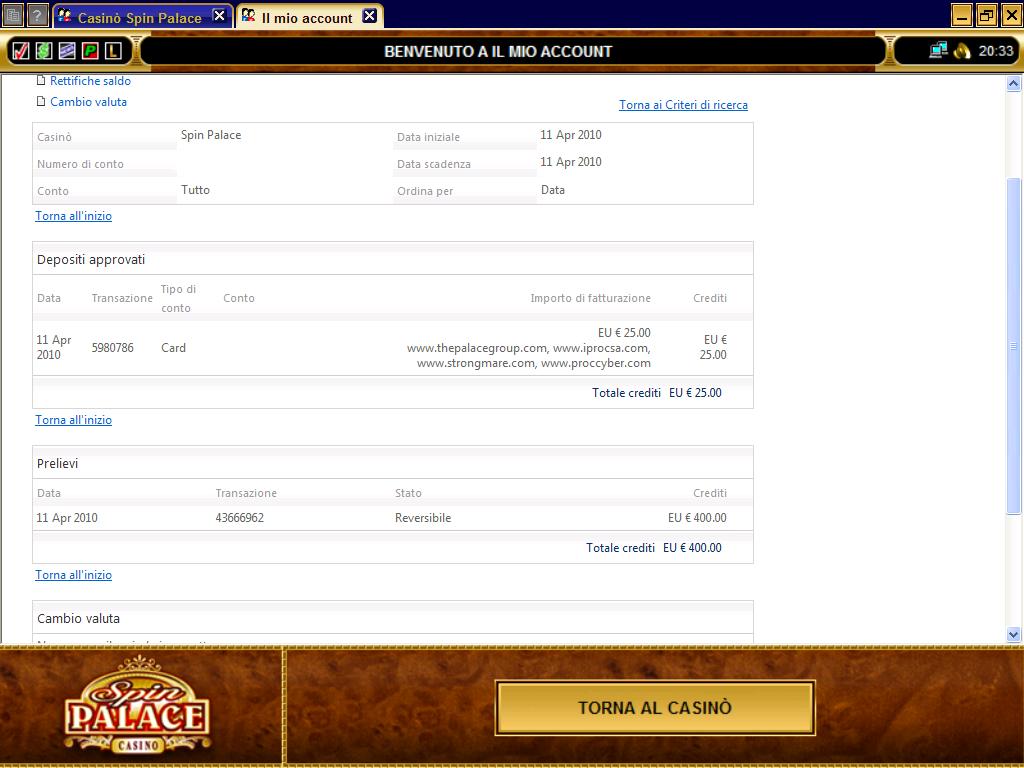Click the Tutto account value
Image resolution: width=1024 pixels, height=768 pixels.
point(195,190)
